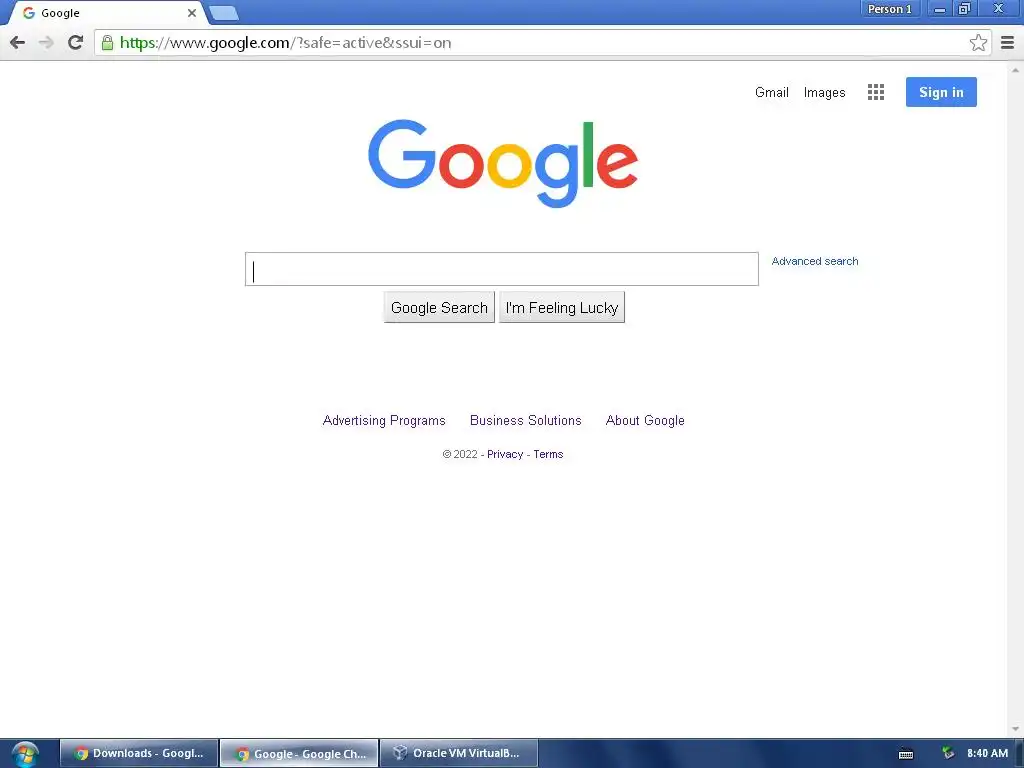Click the Google Search button
This screenshot has width=1024, height=768.
(x=439, y=308)
